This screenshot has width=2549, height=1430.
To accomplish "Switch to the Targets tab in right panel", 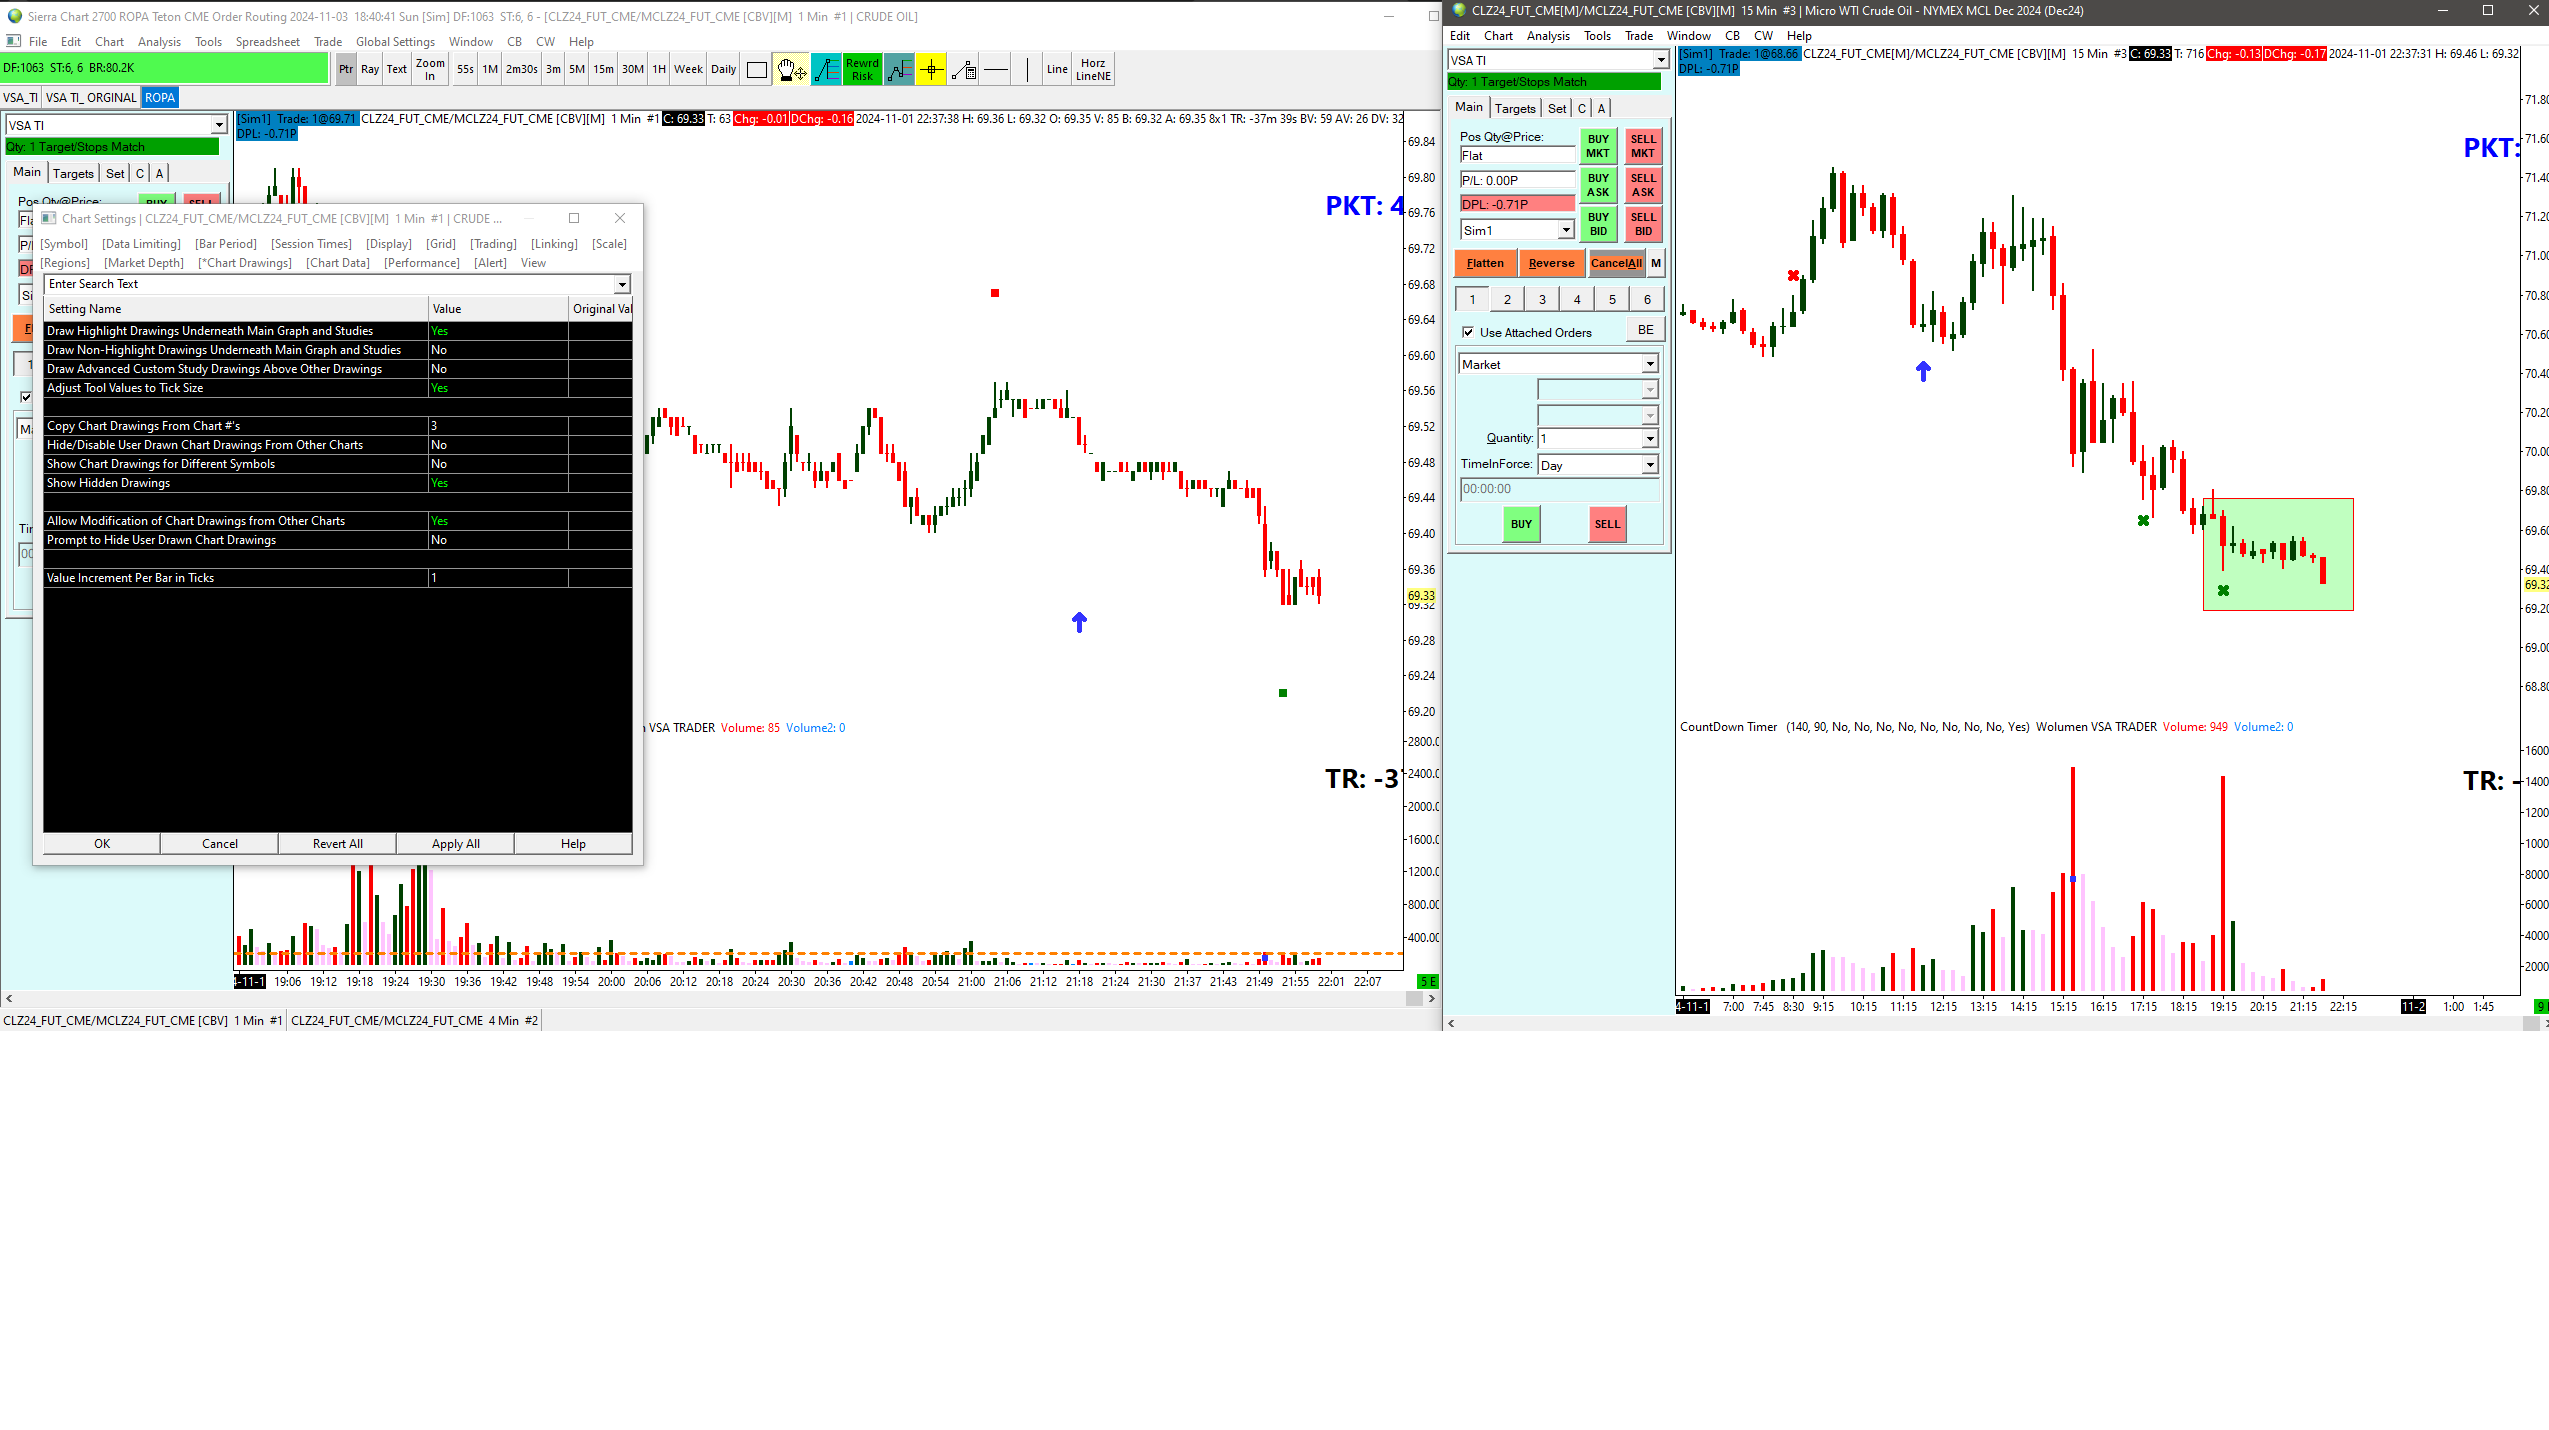I will 1515,108.
